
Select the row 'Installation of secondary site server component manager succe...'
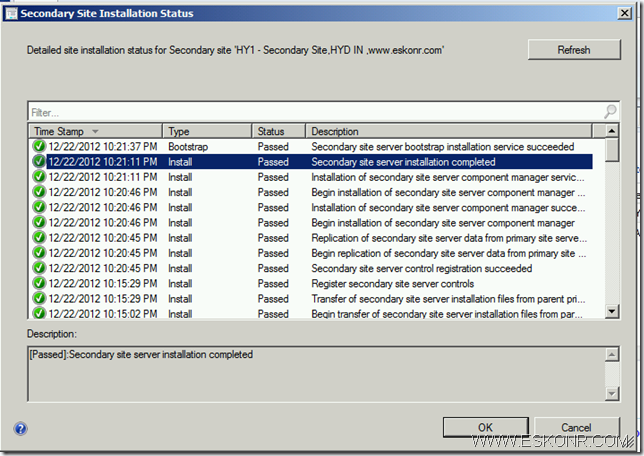point(312,207)
